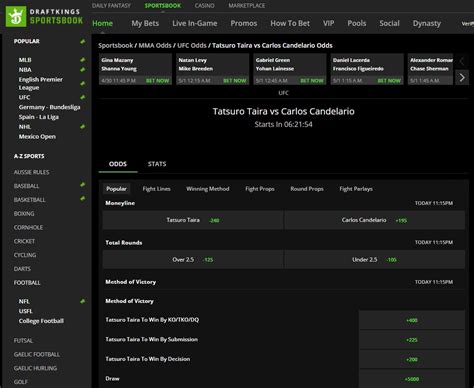The height and width of the screenshot is (388, 474).
Task: Open College Football in sidebar
Action: (41, 321)
